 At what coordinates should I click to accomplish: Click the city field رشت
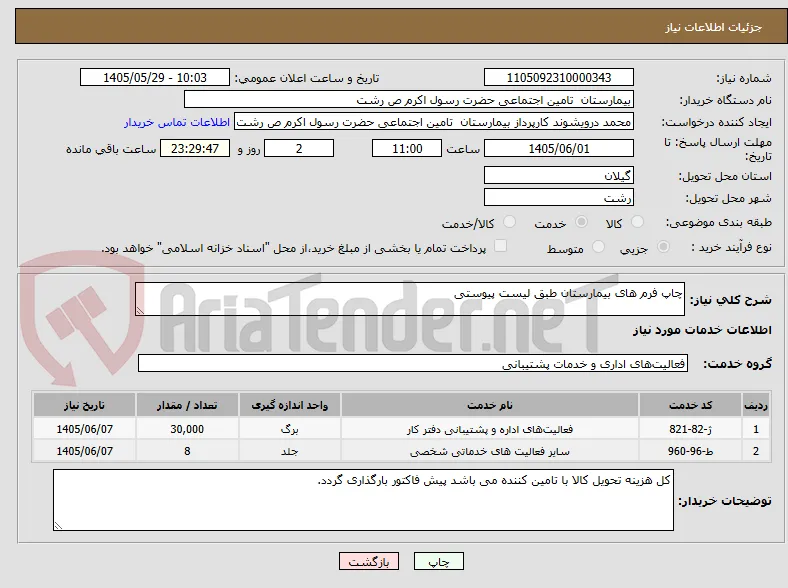559,197
